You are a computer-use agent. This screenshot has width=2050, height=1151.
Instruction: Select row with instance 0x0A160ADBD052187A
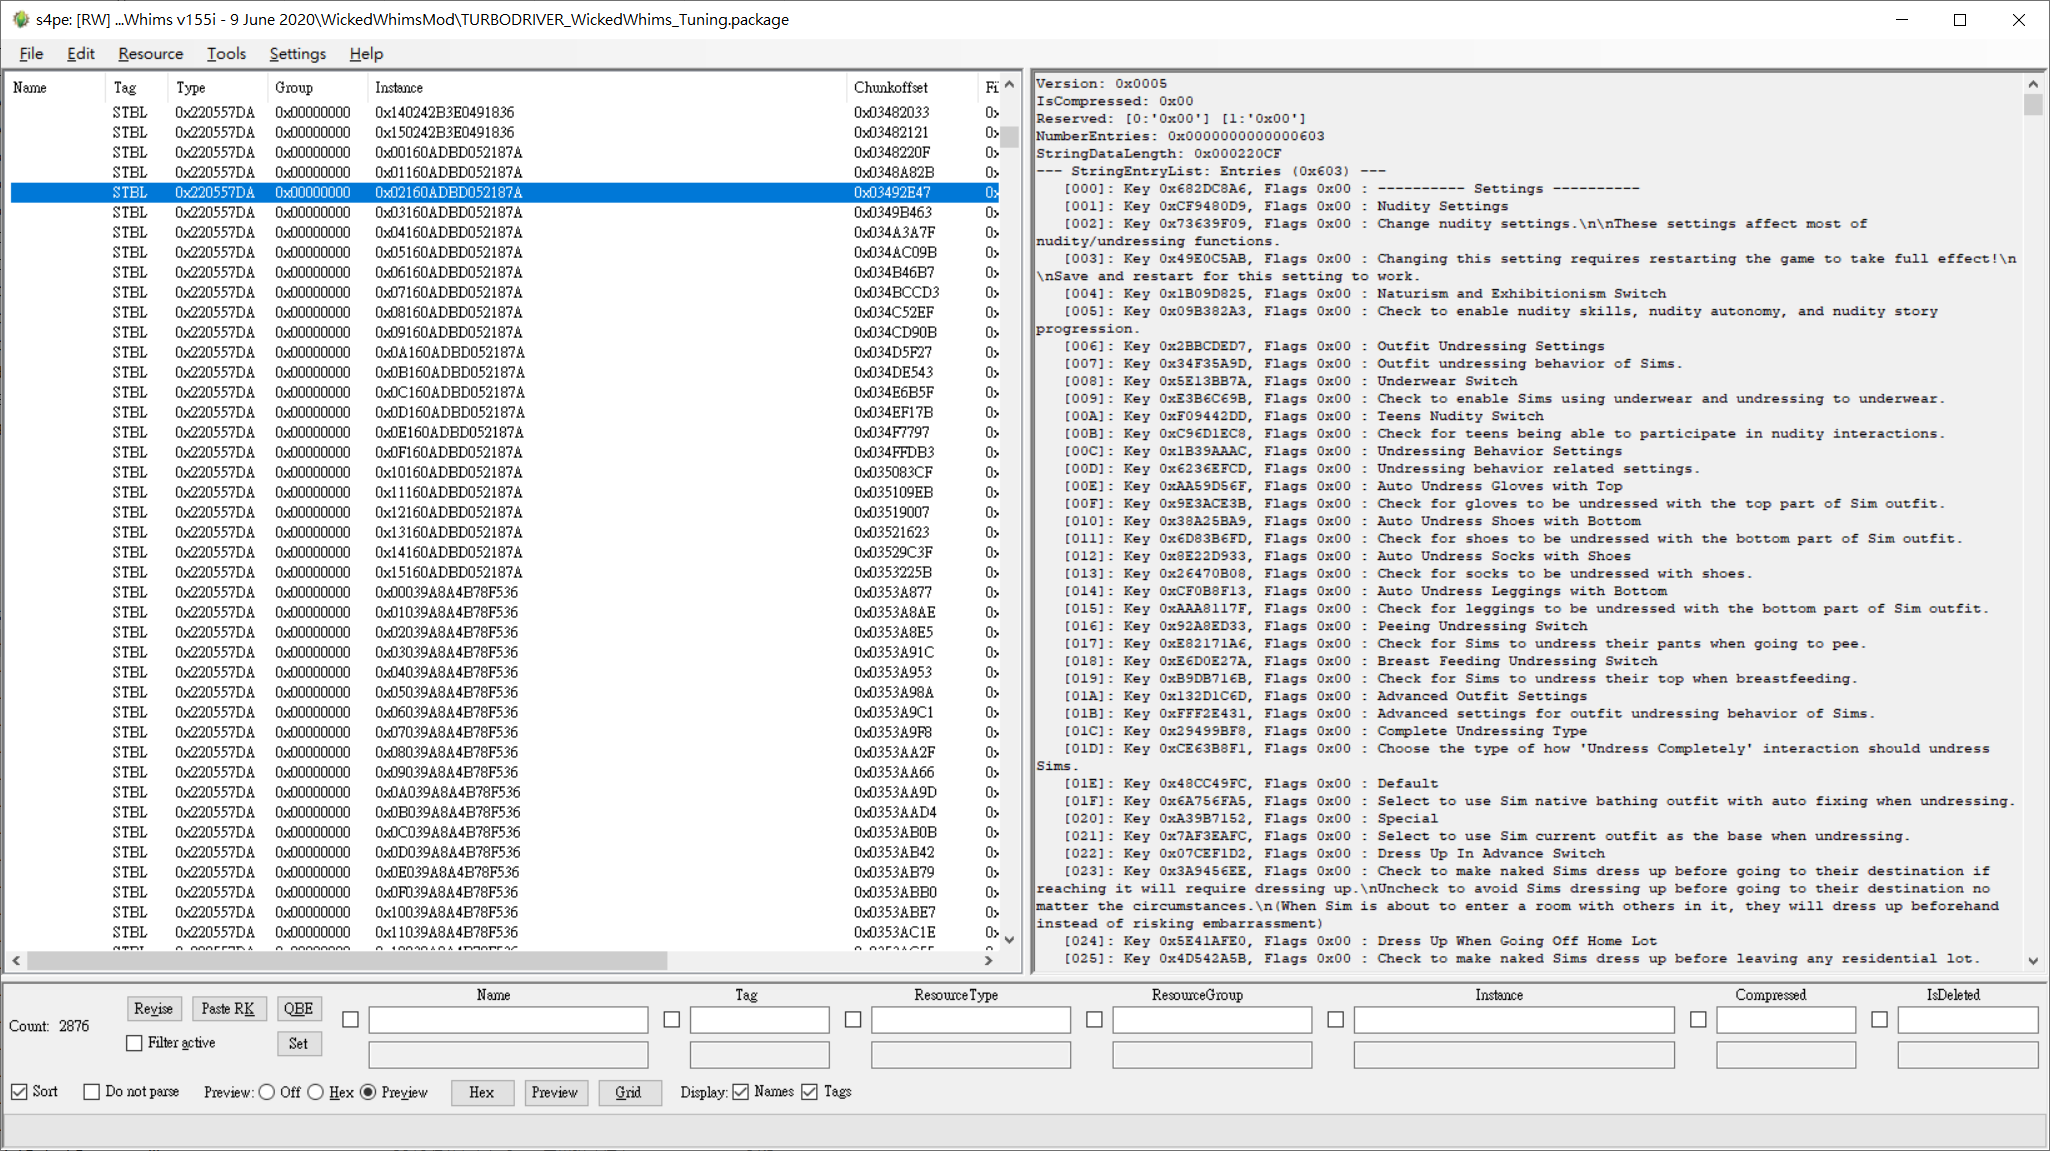(505, 352)
